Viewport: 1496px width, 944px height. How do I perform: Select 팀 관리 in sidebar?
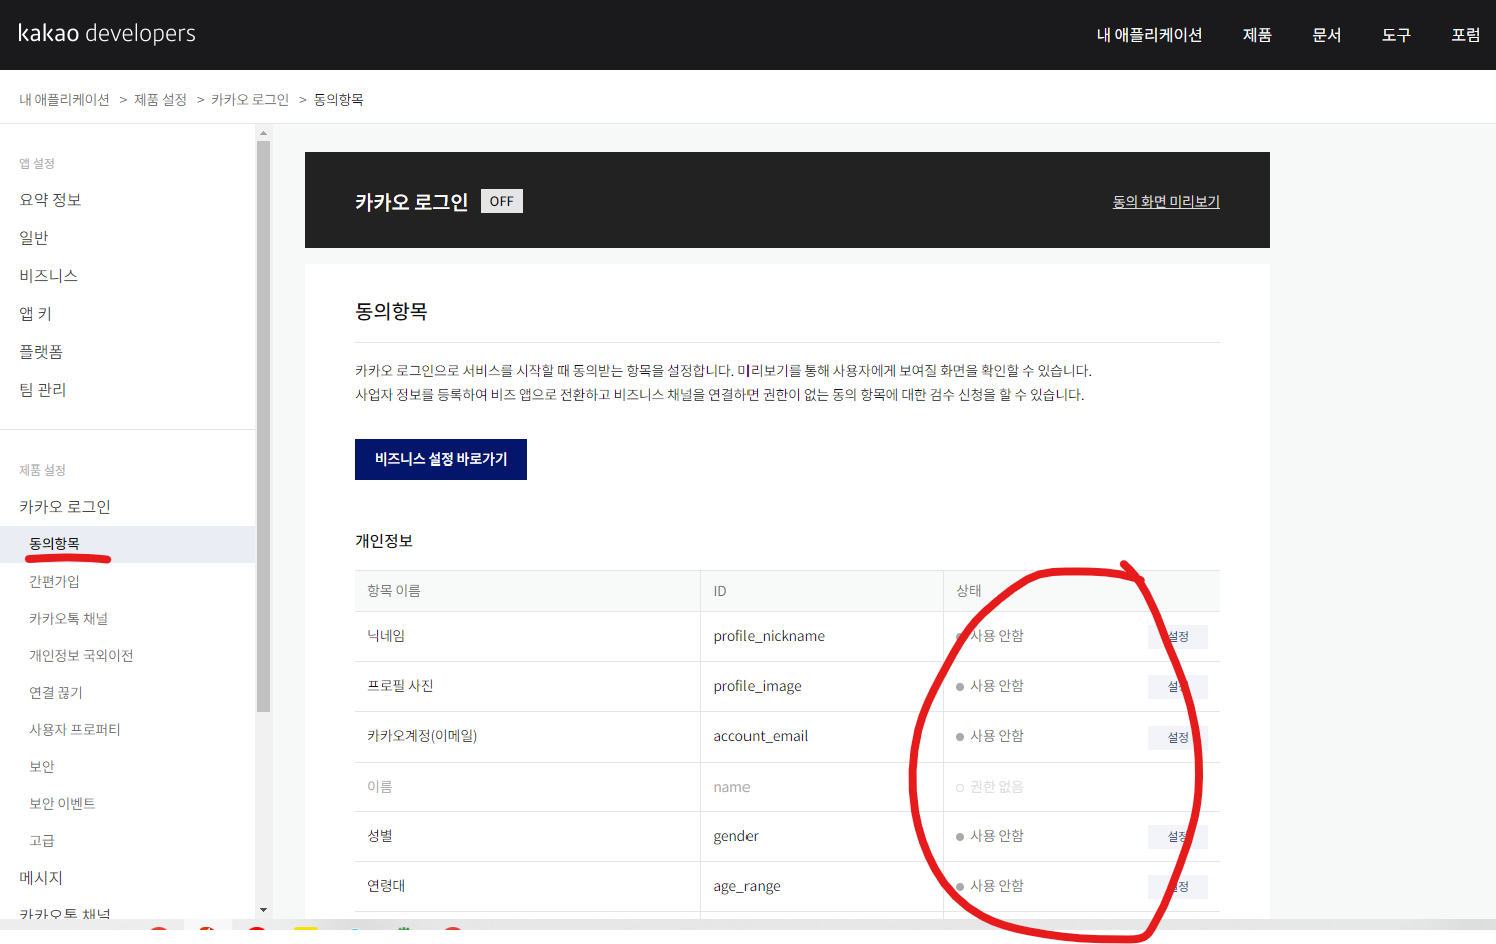point(43,390)
